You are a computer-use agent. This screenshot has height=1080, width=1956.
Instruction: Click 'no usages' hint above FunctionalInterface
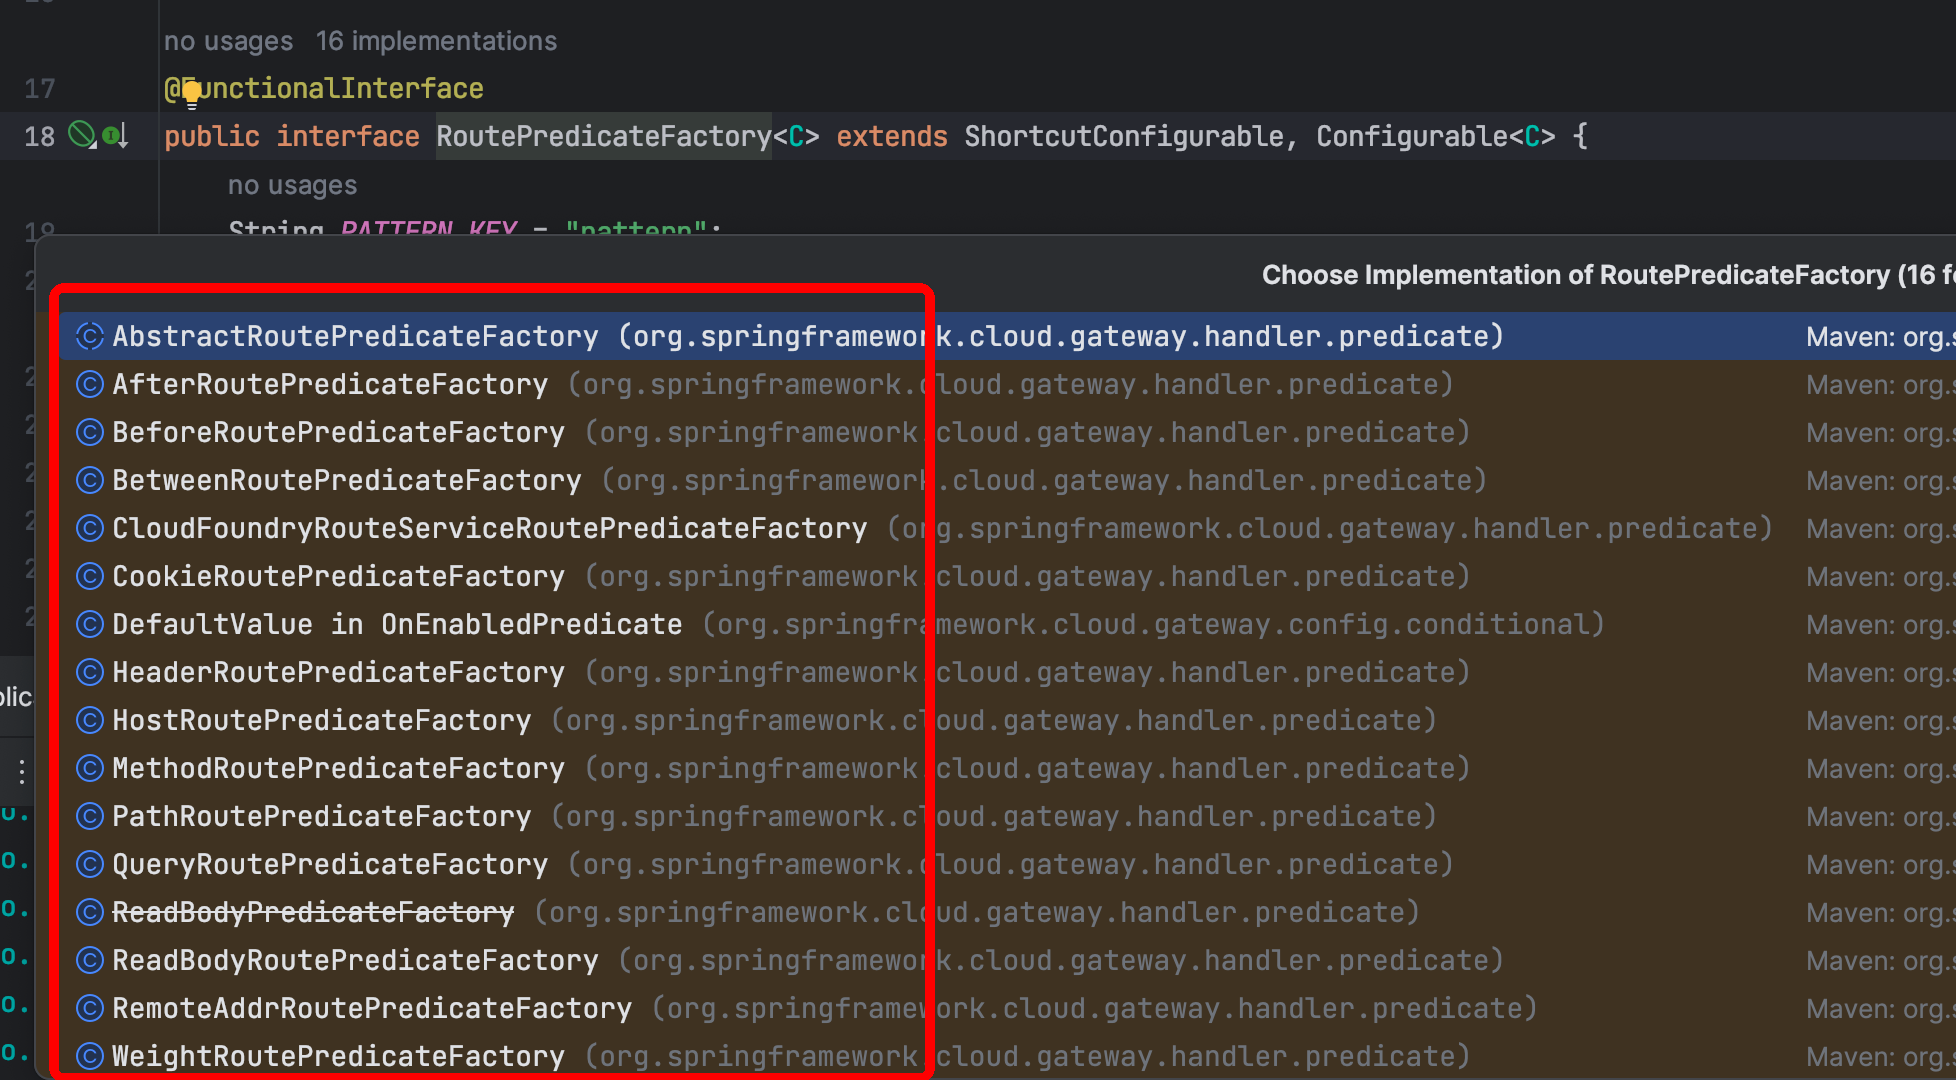click(x=228, y=41)
